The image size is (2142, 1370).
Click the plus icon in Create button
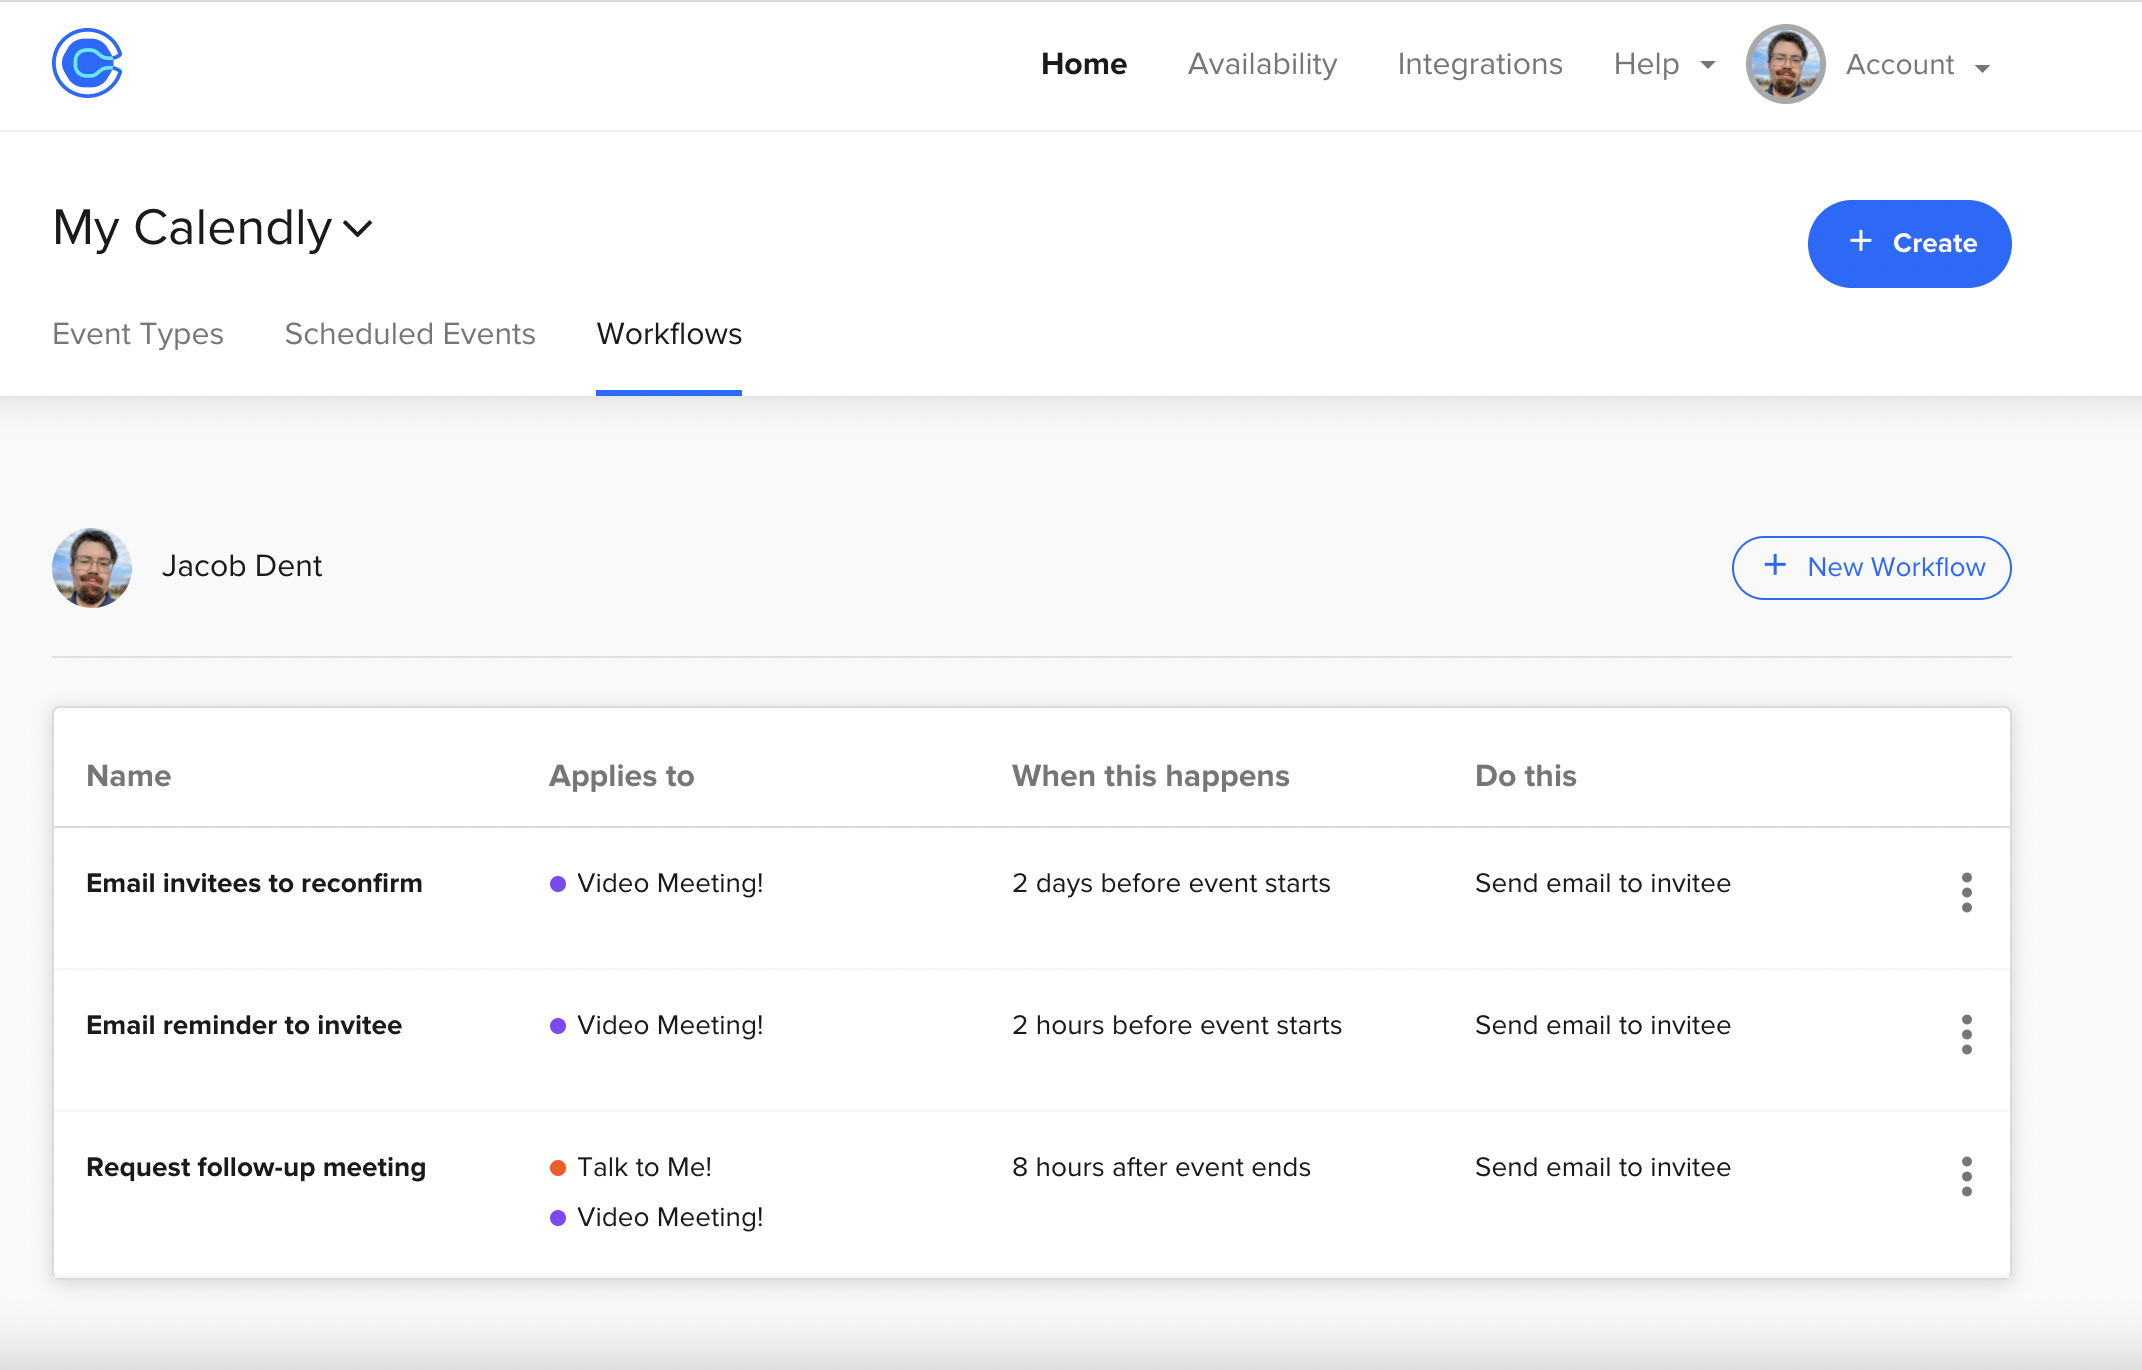coord(1860,241)
